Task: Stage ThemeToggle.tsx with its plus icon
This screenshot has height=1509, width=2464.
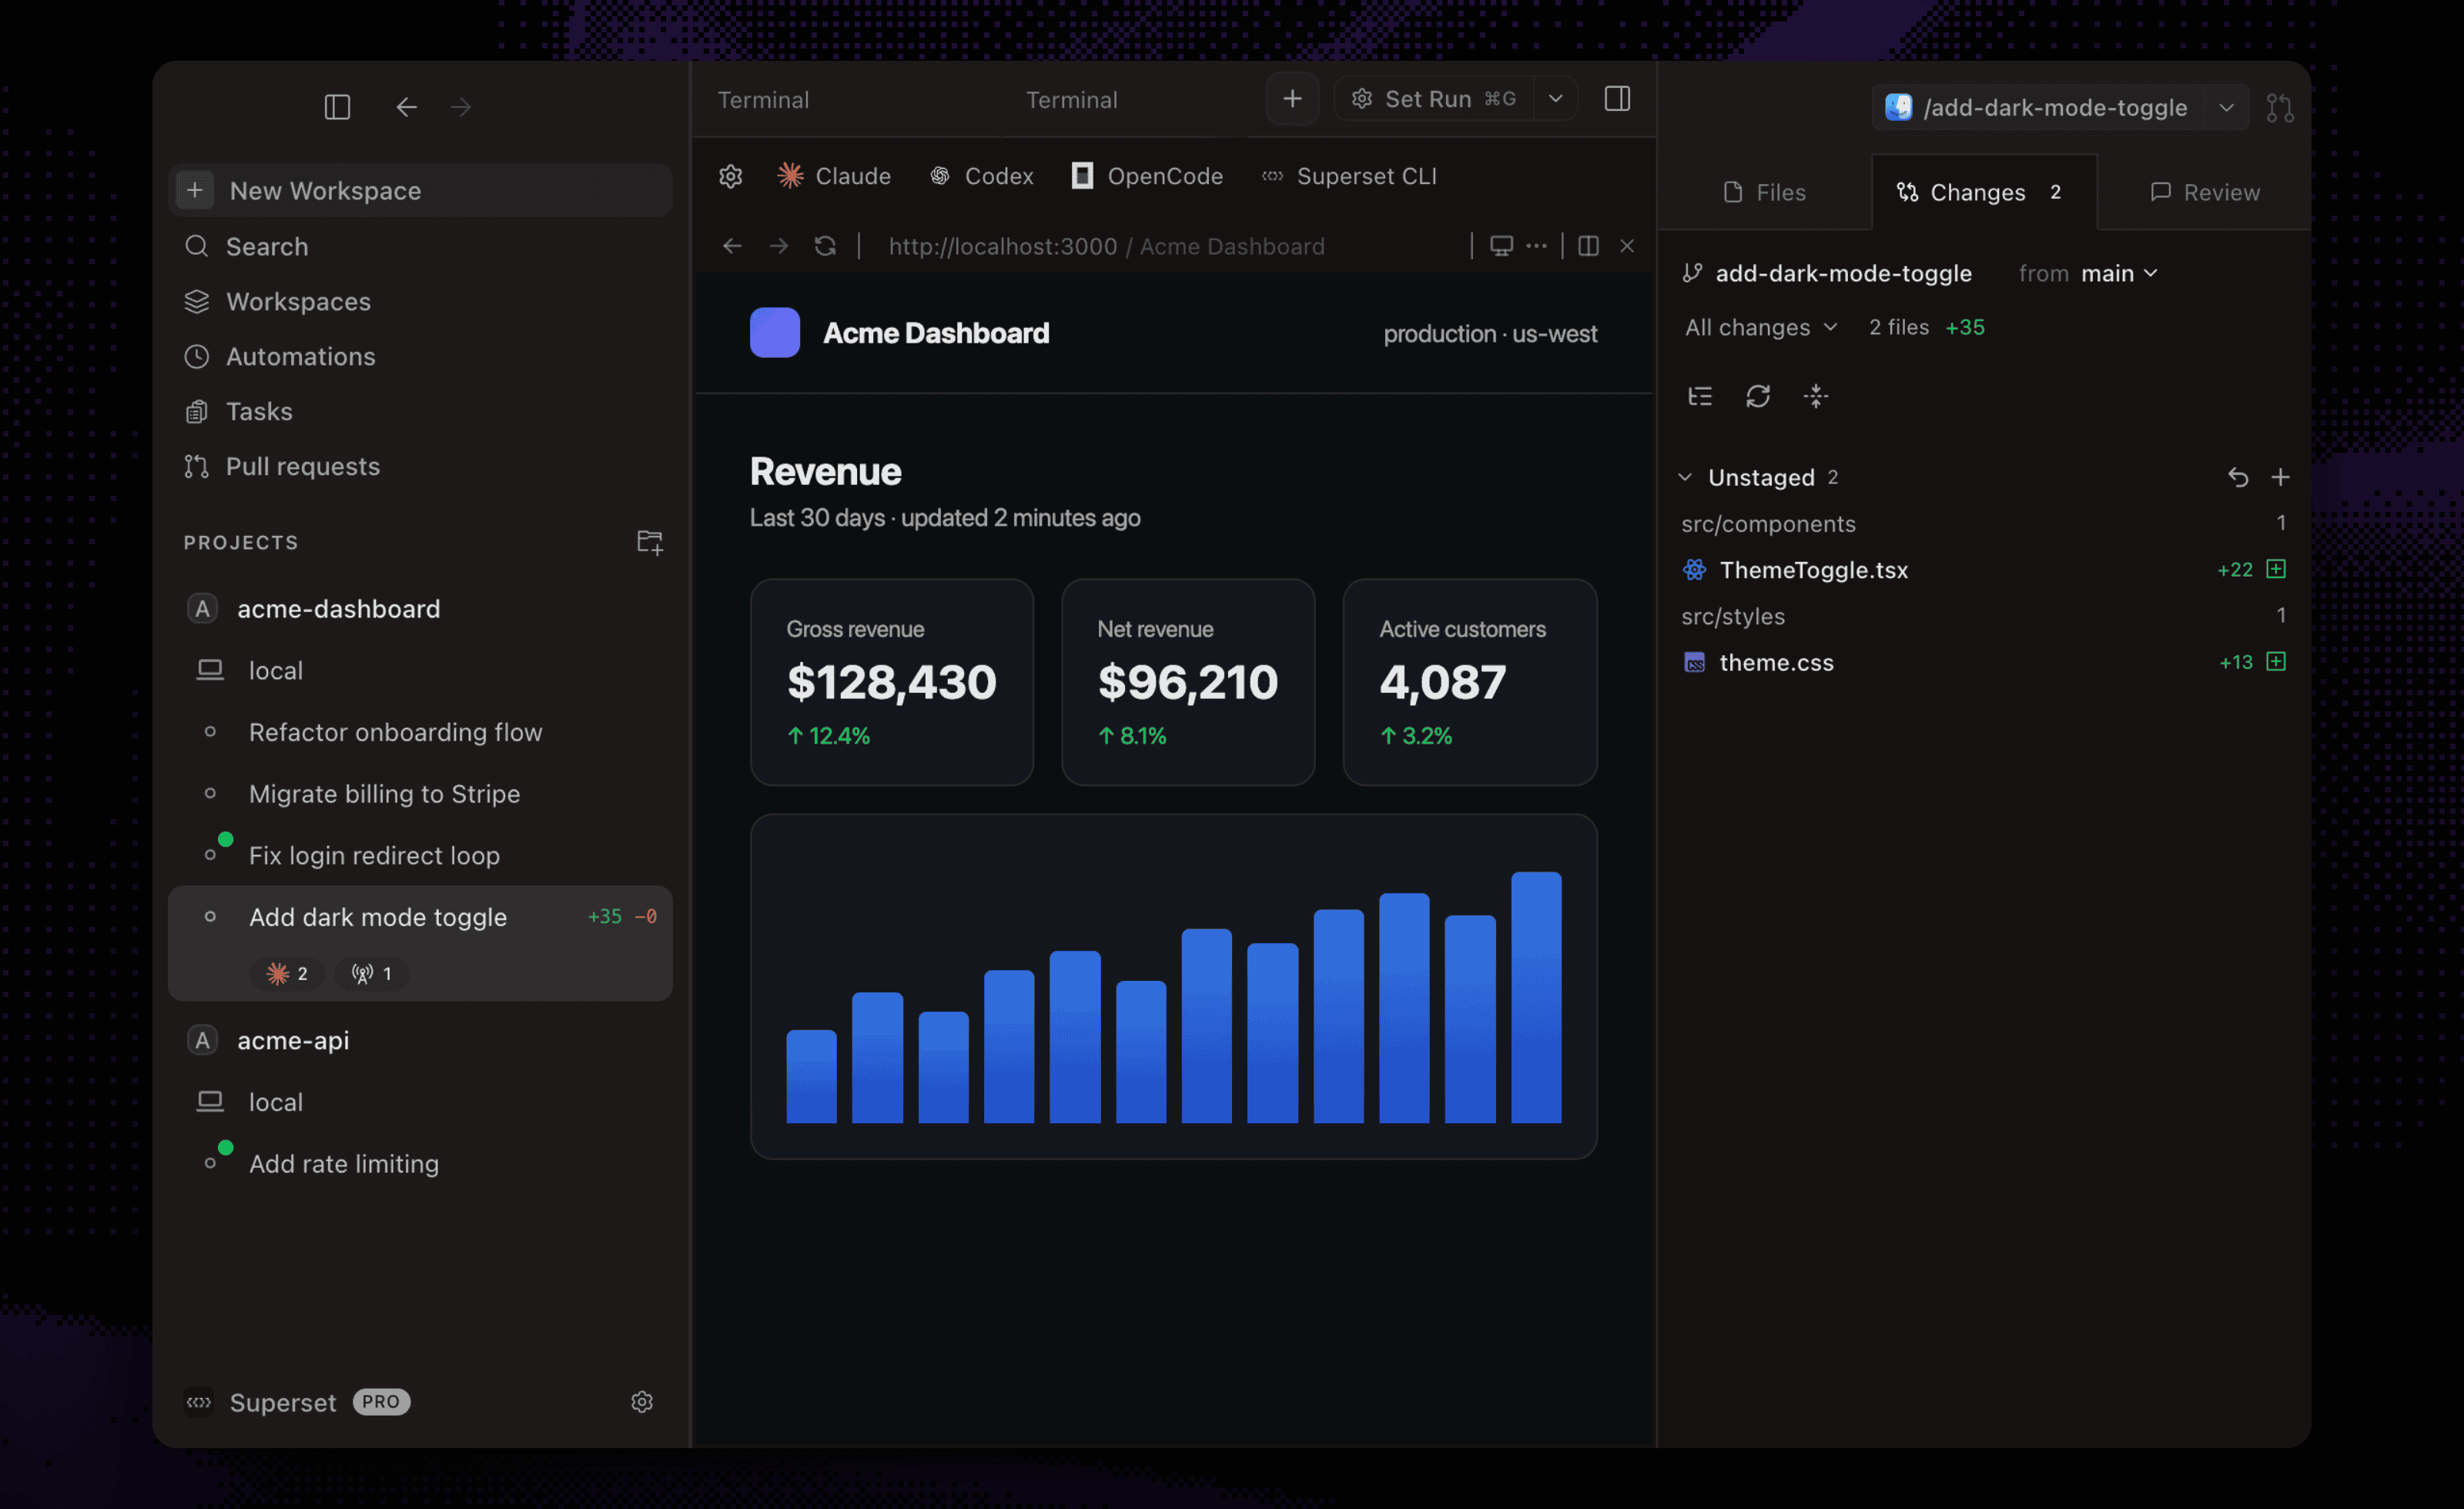Action: (2276, 569)
